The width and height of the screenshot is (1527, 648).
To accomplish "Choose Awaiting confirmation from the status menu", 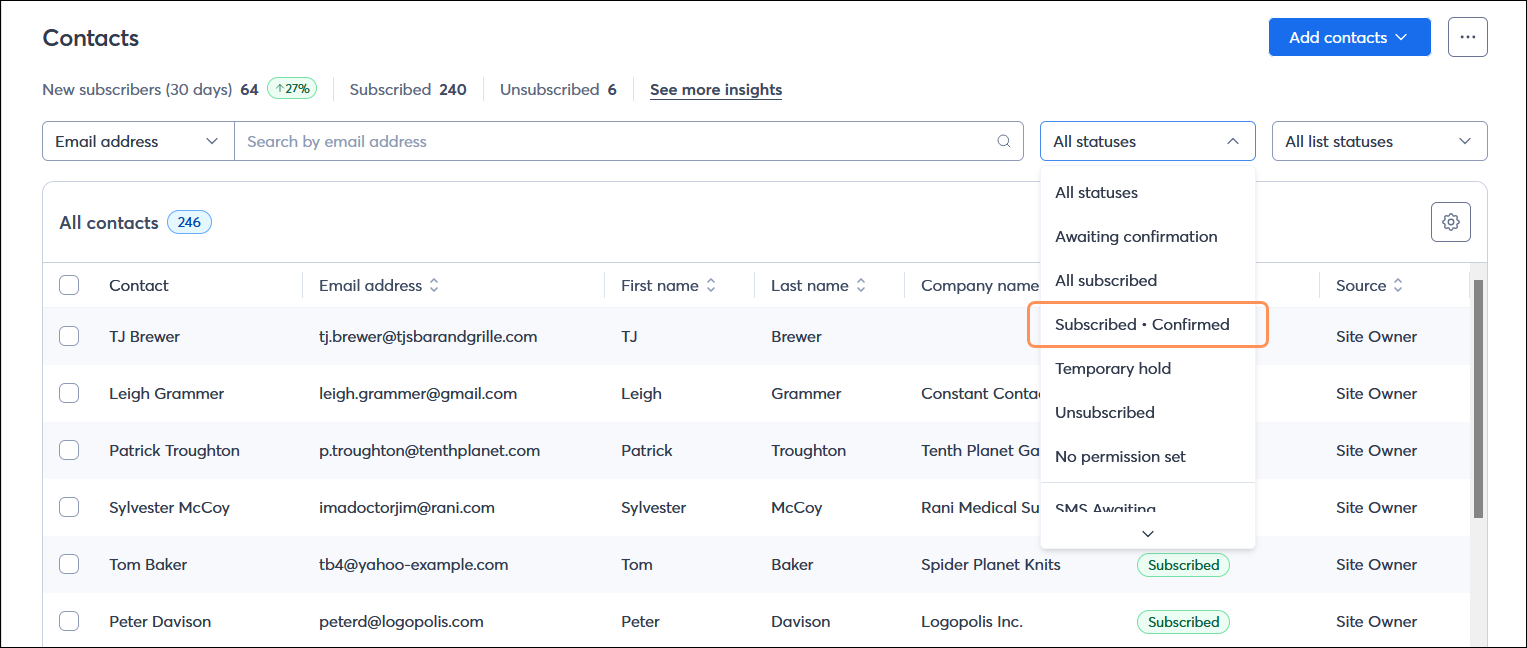I will [1136, 236].
